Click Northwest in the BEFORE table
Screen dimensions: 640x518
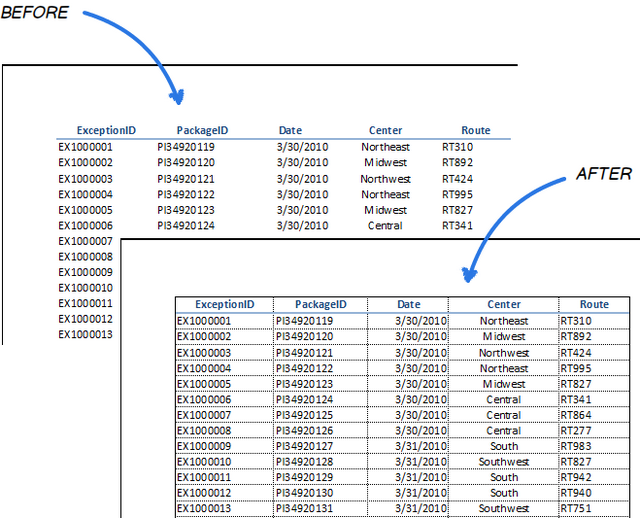click(x=385, y=179)
